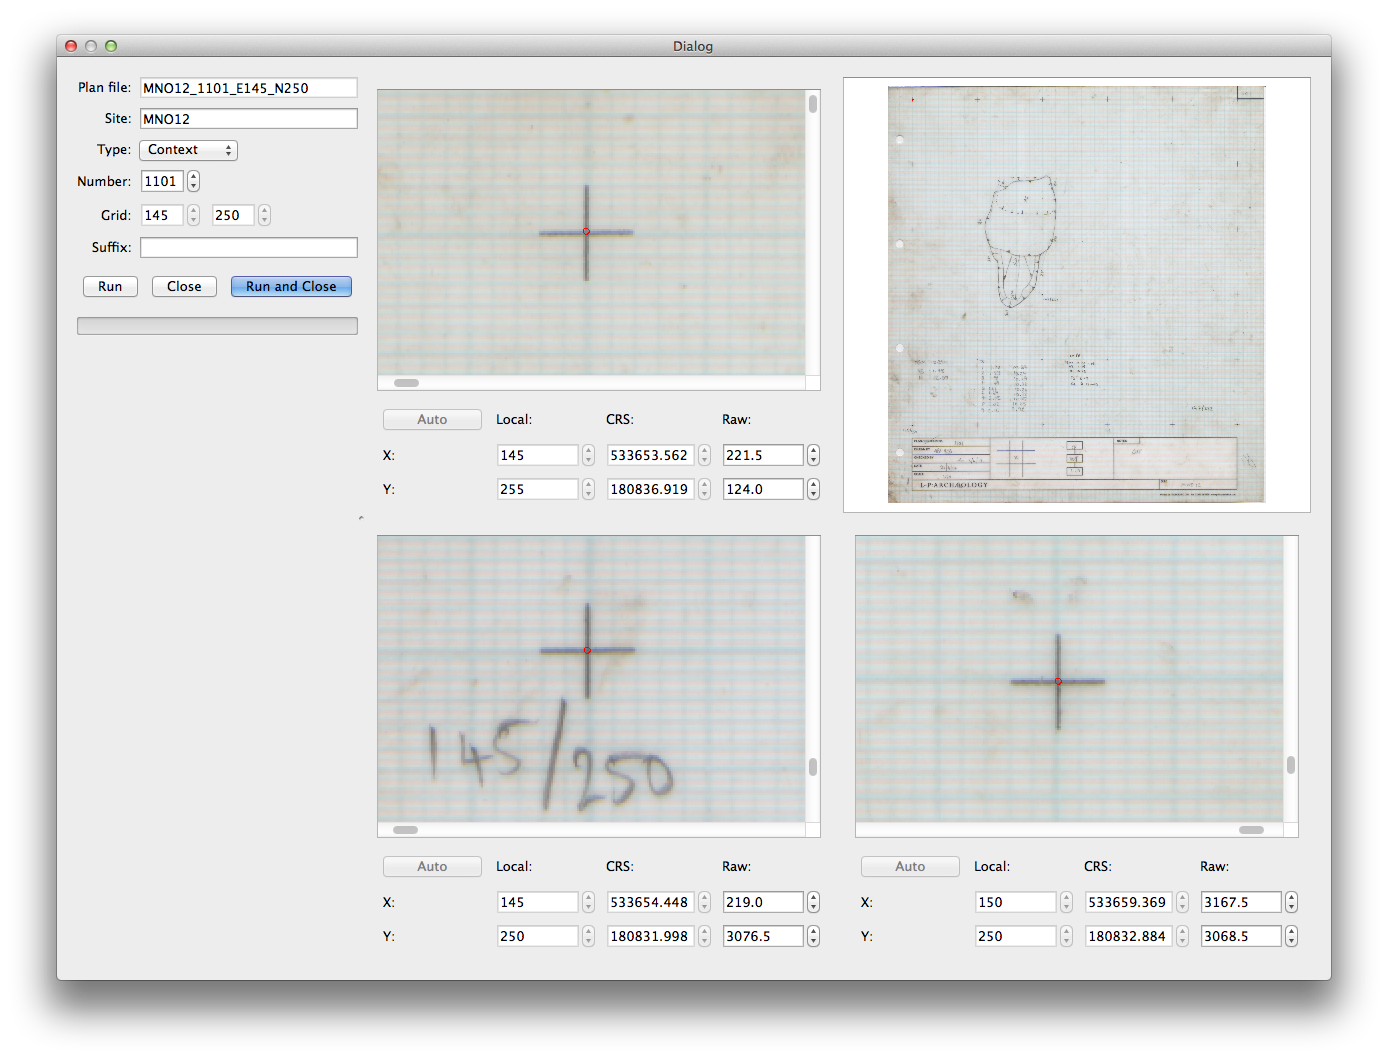This screenshot has height=1059, width=1388.
Task: Increment the Raw Y value 3068.5 in bottom-right panel
Action: [1291, 931]
